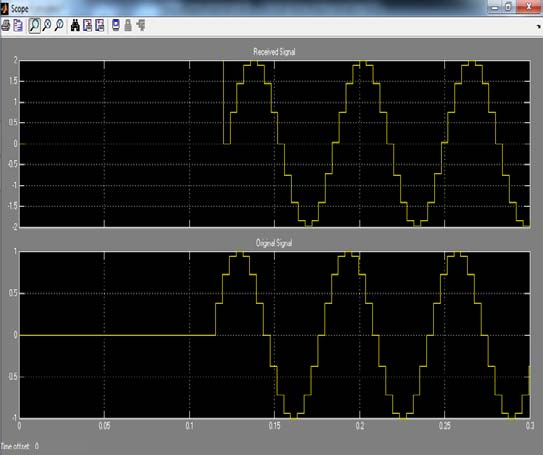The image size is (543, 455).
Task: Click Restore saved axes settings icon
Action: pos(99,25)
